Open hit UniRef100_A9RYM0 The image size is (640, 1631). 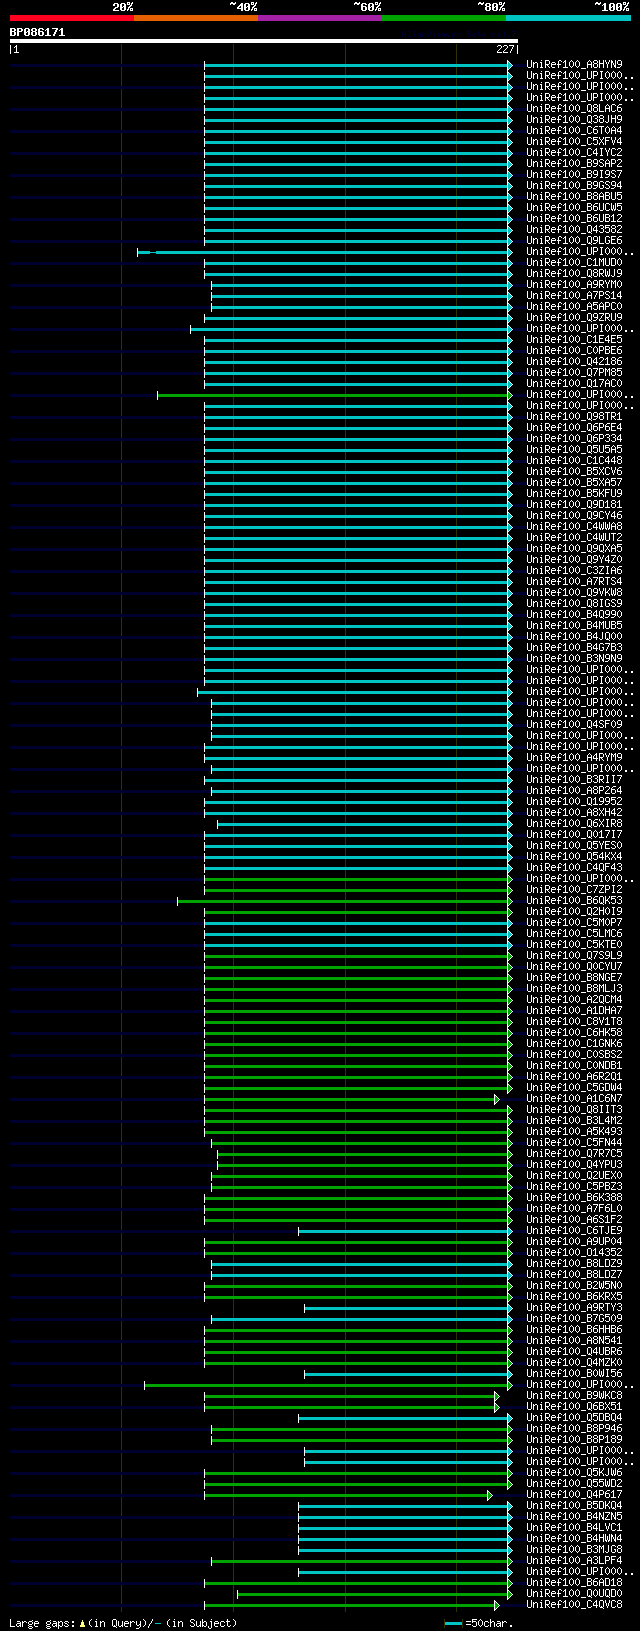point(574,284)
